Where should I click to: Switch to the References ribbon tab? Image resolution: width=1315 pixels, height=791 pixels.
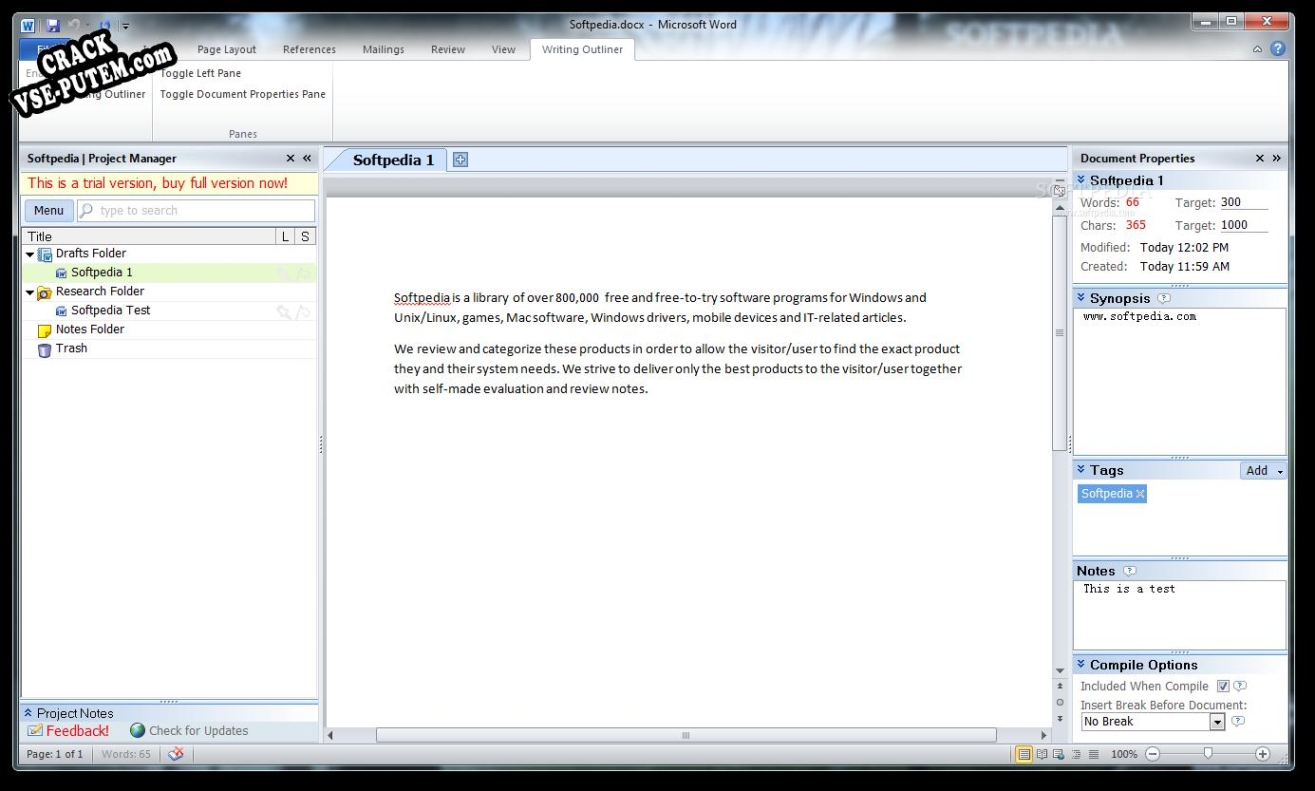tap(309, 49)
